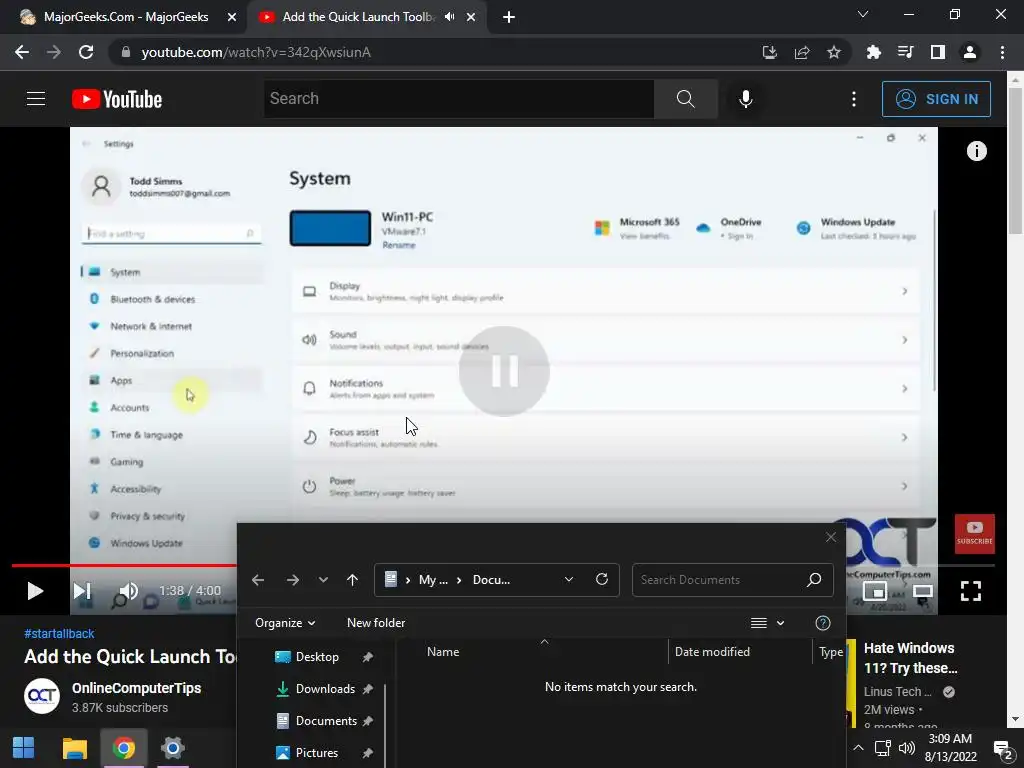1024x768 pixels.
Task: Open the Organize dropdown menu
Action: tap(285, 623)
